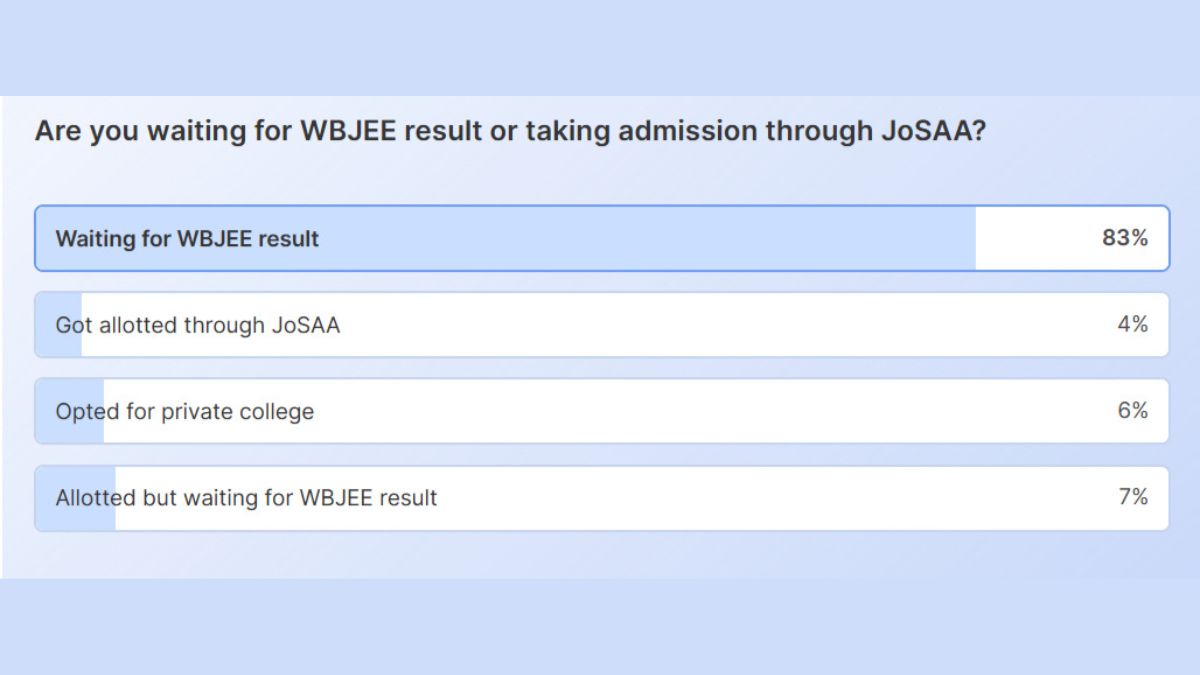The height and width of the screenshot is (675, 1200).
Task: Select the "Waiting for WBJEE result" poll option
Action: tap(500, 238)
